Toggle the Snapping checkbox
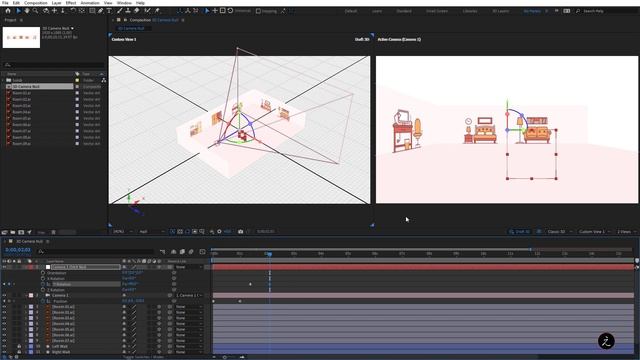 pyautogui.click(x=258, y=11)
